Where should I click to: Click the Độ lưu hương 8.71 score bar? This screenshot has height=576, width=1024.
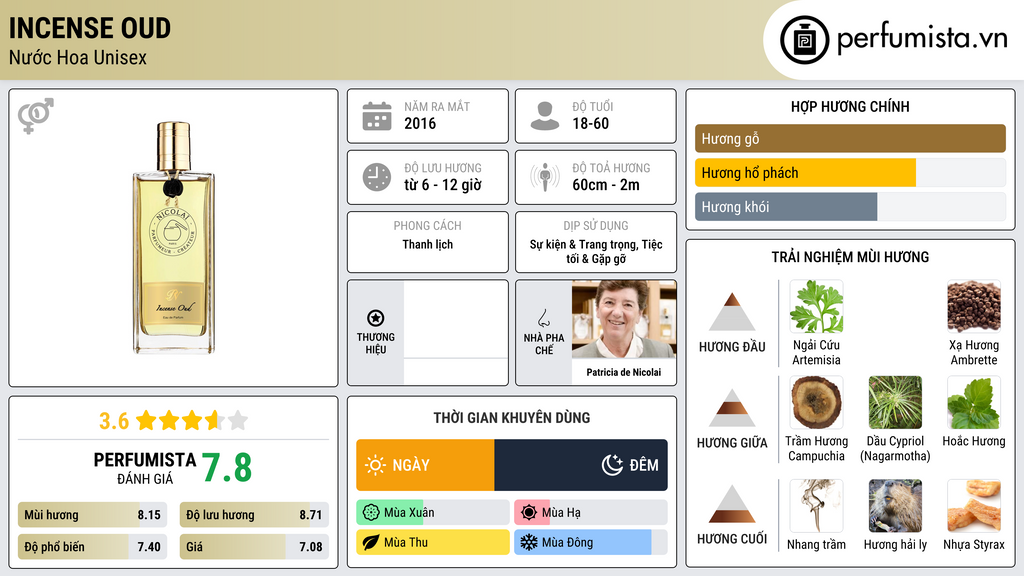click(x=254, y=515)
